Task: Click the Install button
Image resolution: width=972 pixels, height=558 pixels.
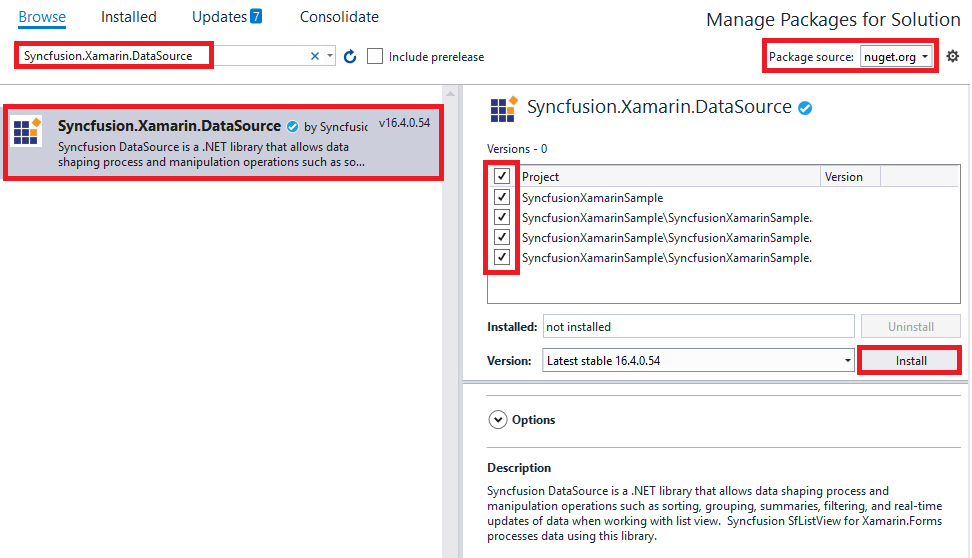Action: tap(910, 361)
